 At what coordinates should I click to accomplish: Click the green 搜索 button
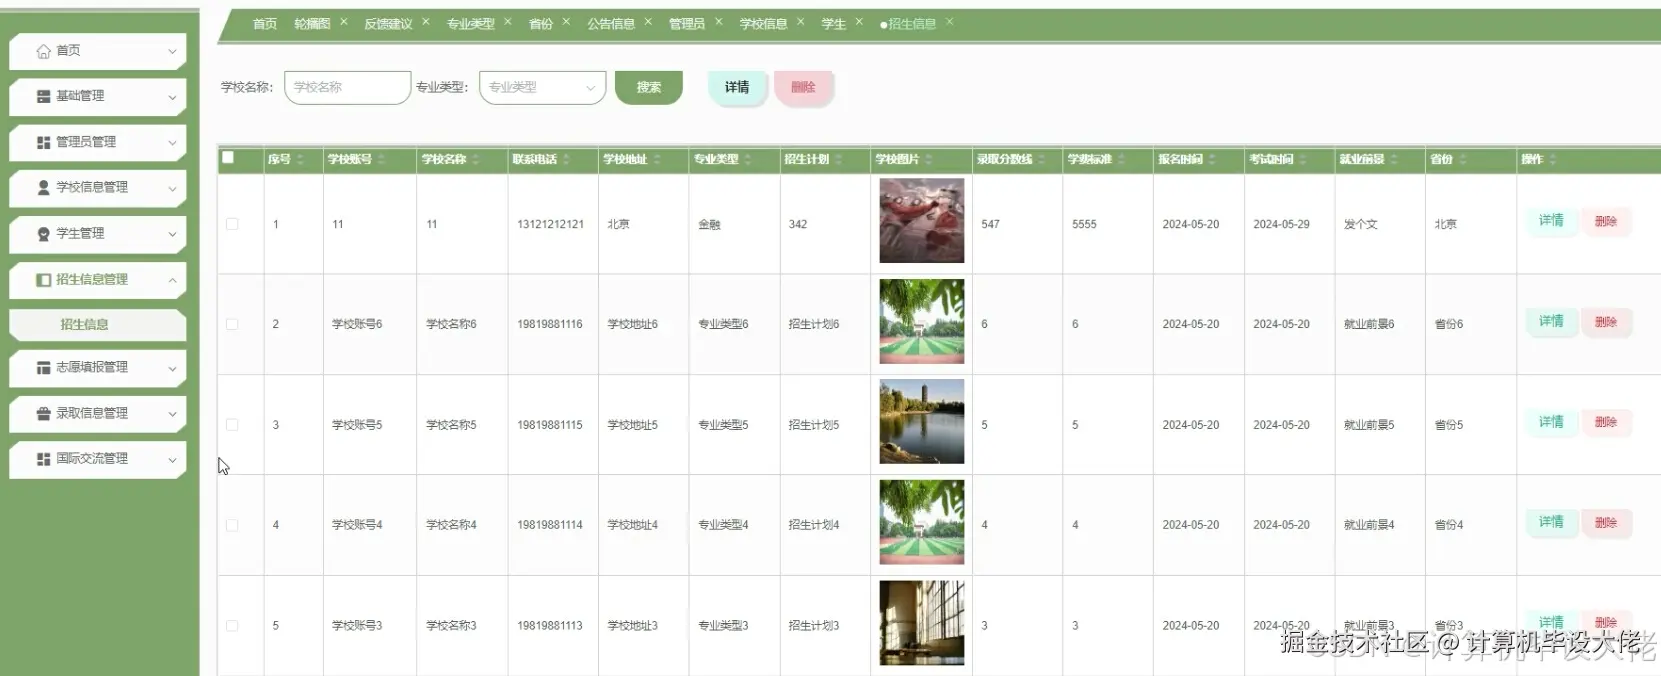pyautogui.click(x=648, y=88)
